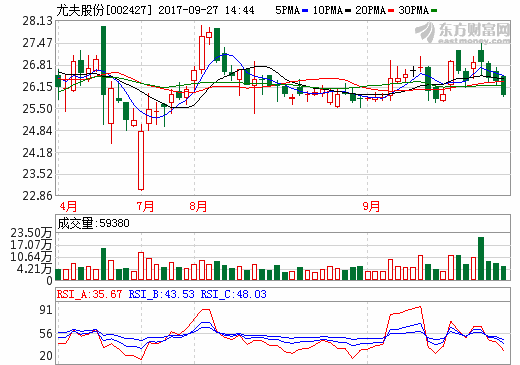Click the 25.50 price axis label

point(38,109)
